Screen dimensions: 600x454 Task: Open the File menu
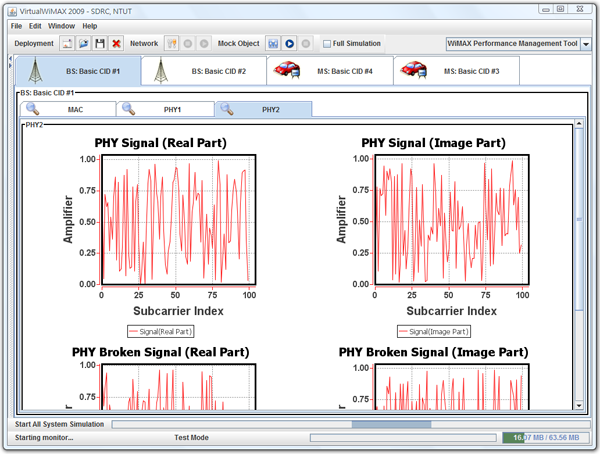[16, 26]
